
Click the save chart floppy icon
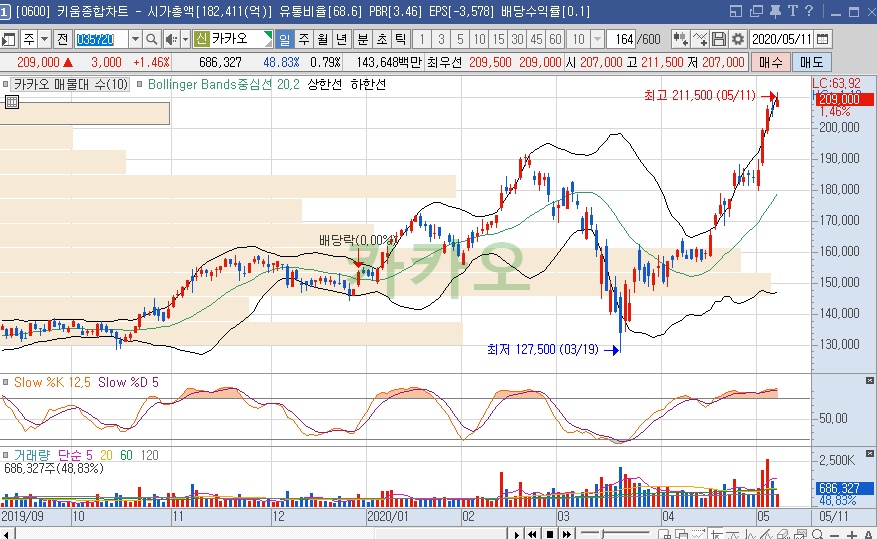[719, 39]
